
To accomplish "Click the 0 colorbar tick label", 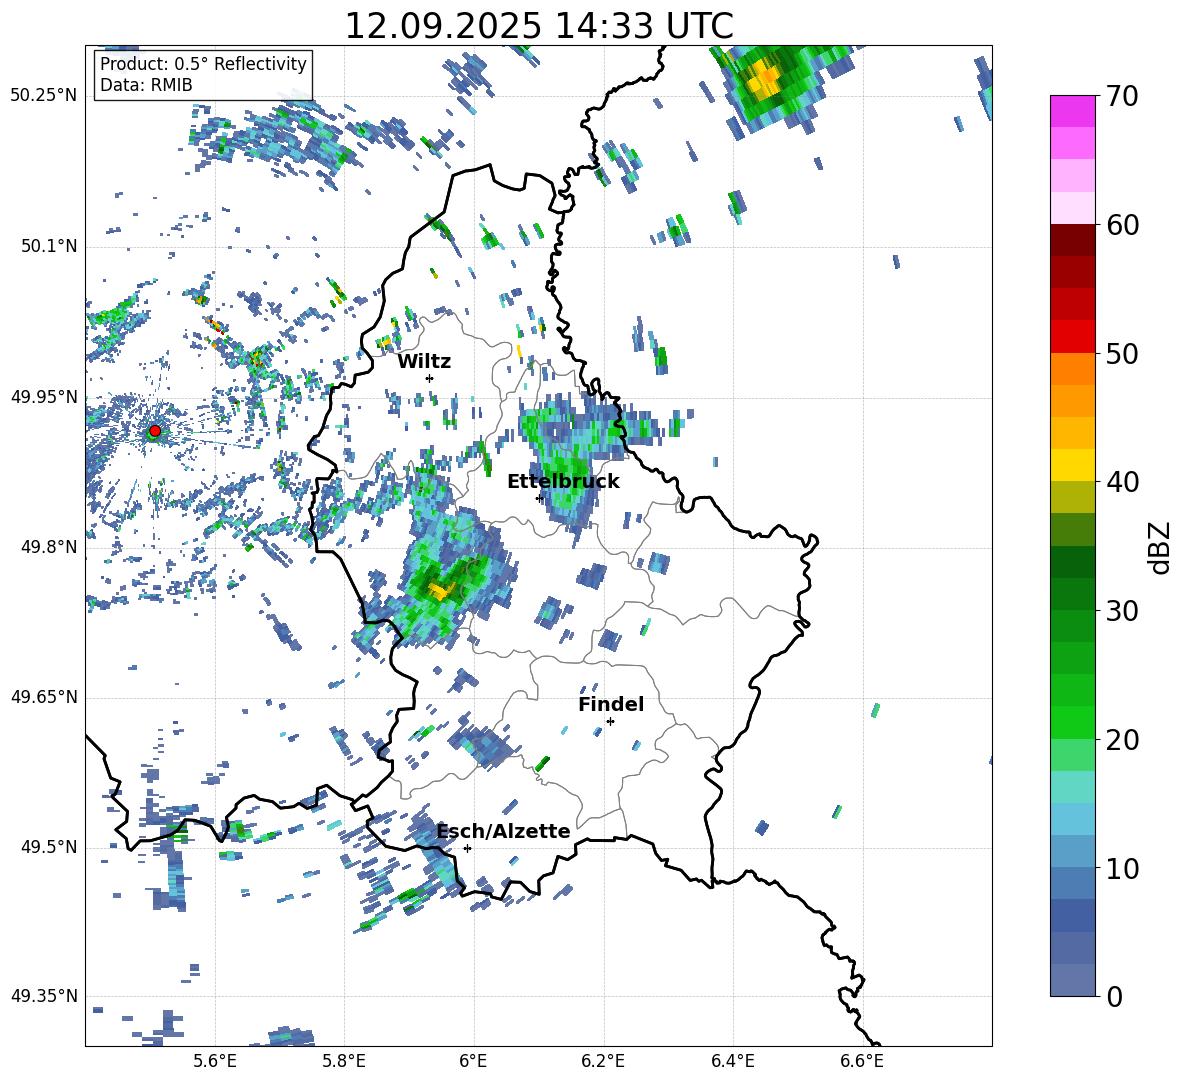I will coord(1113,996).
